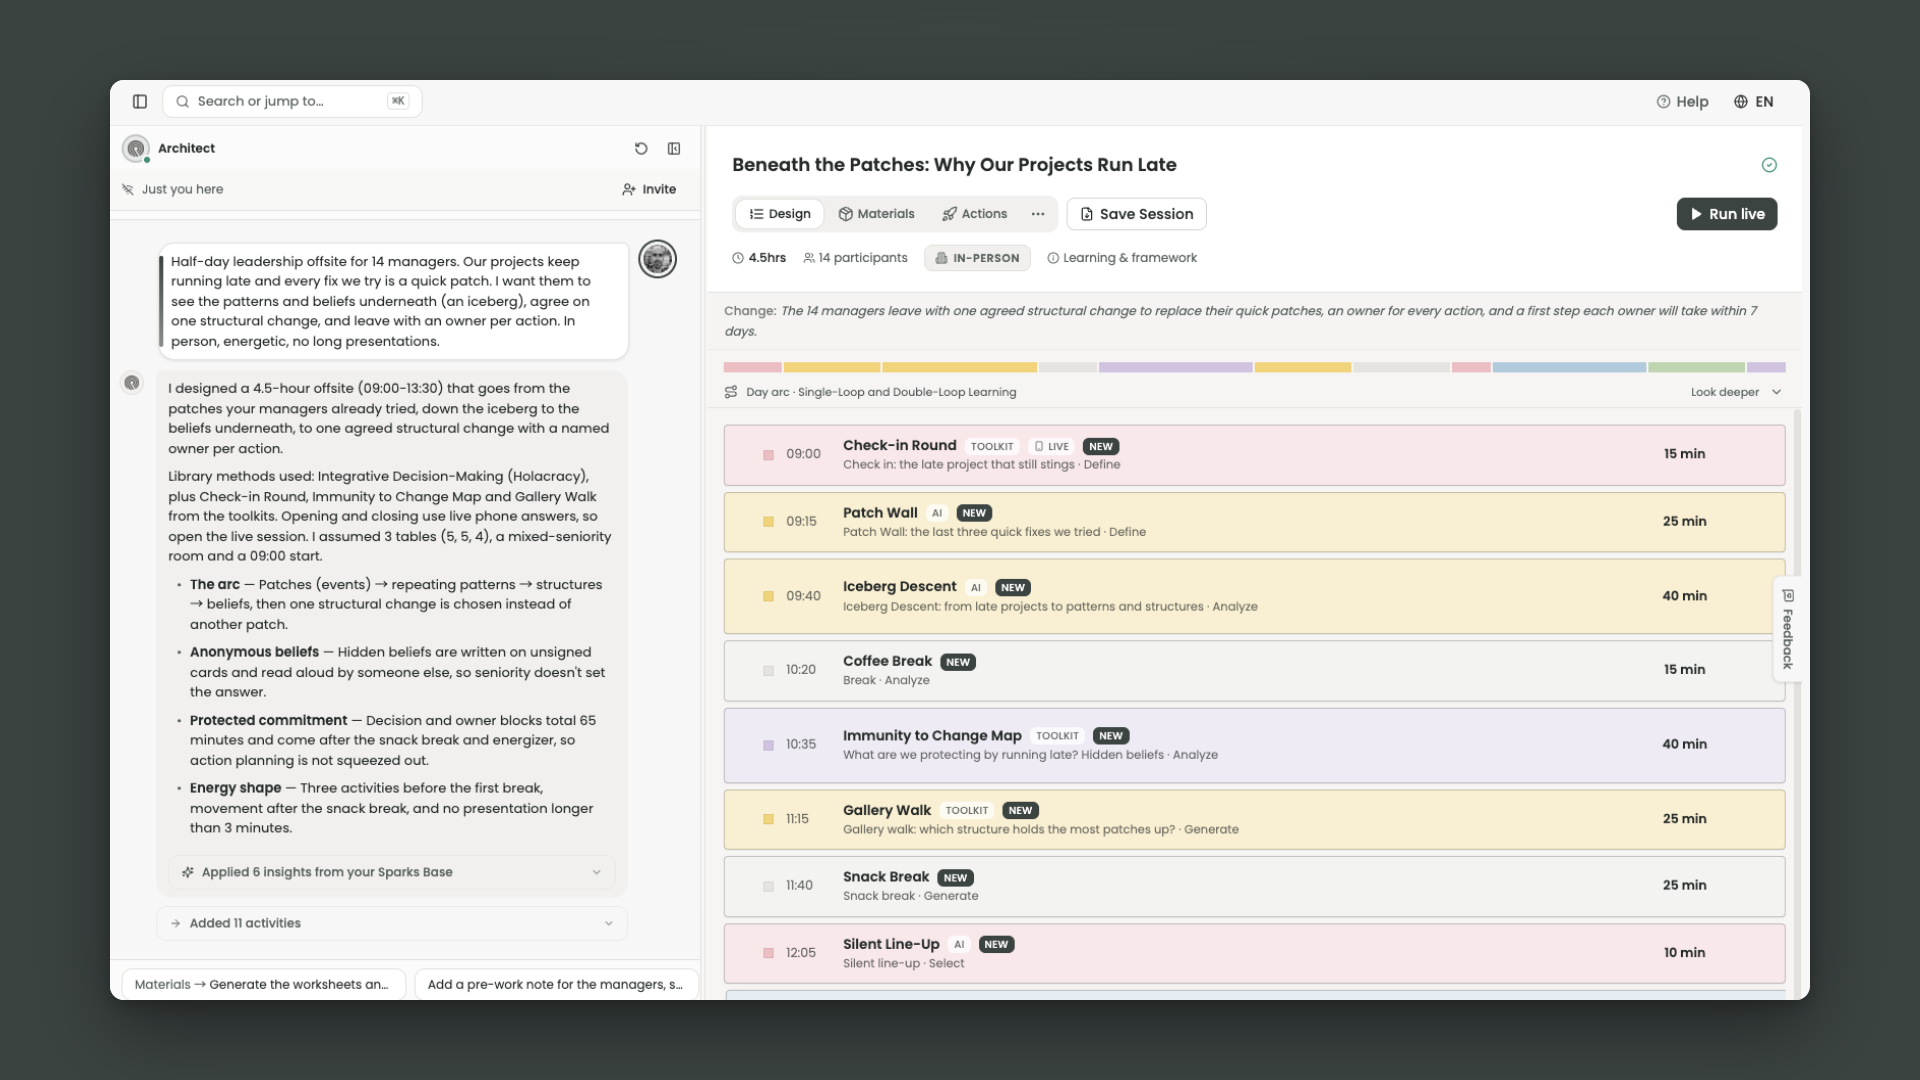Screen dimensions: 1920x1080
Task: Choose the Materials worksheets suggestion chip
Action: 263,984
